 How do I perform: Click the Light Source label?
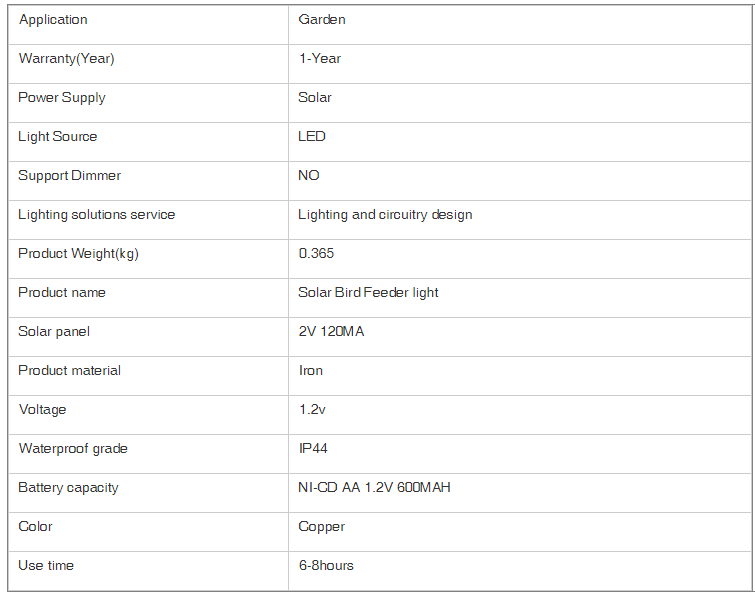click(57, 137)
